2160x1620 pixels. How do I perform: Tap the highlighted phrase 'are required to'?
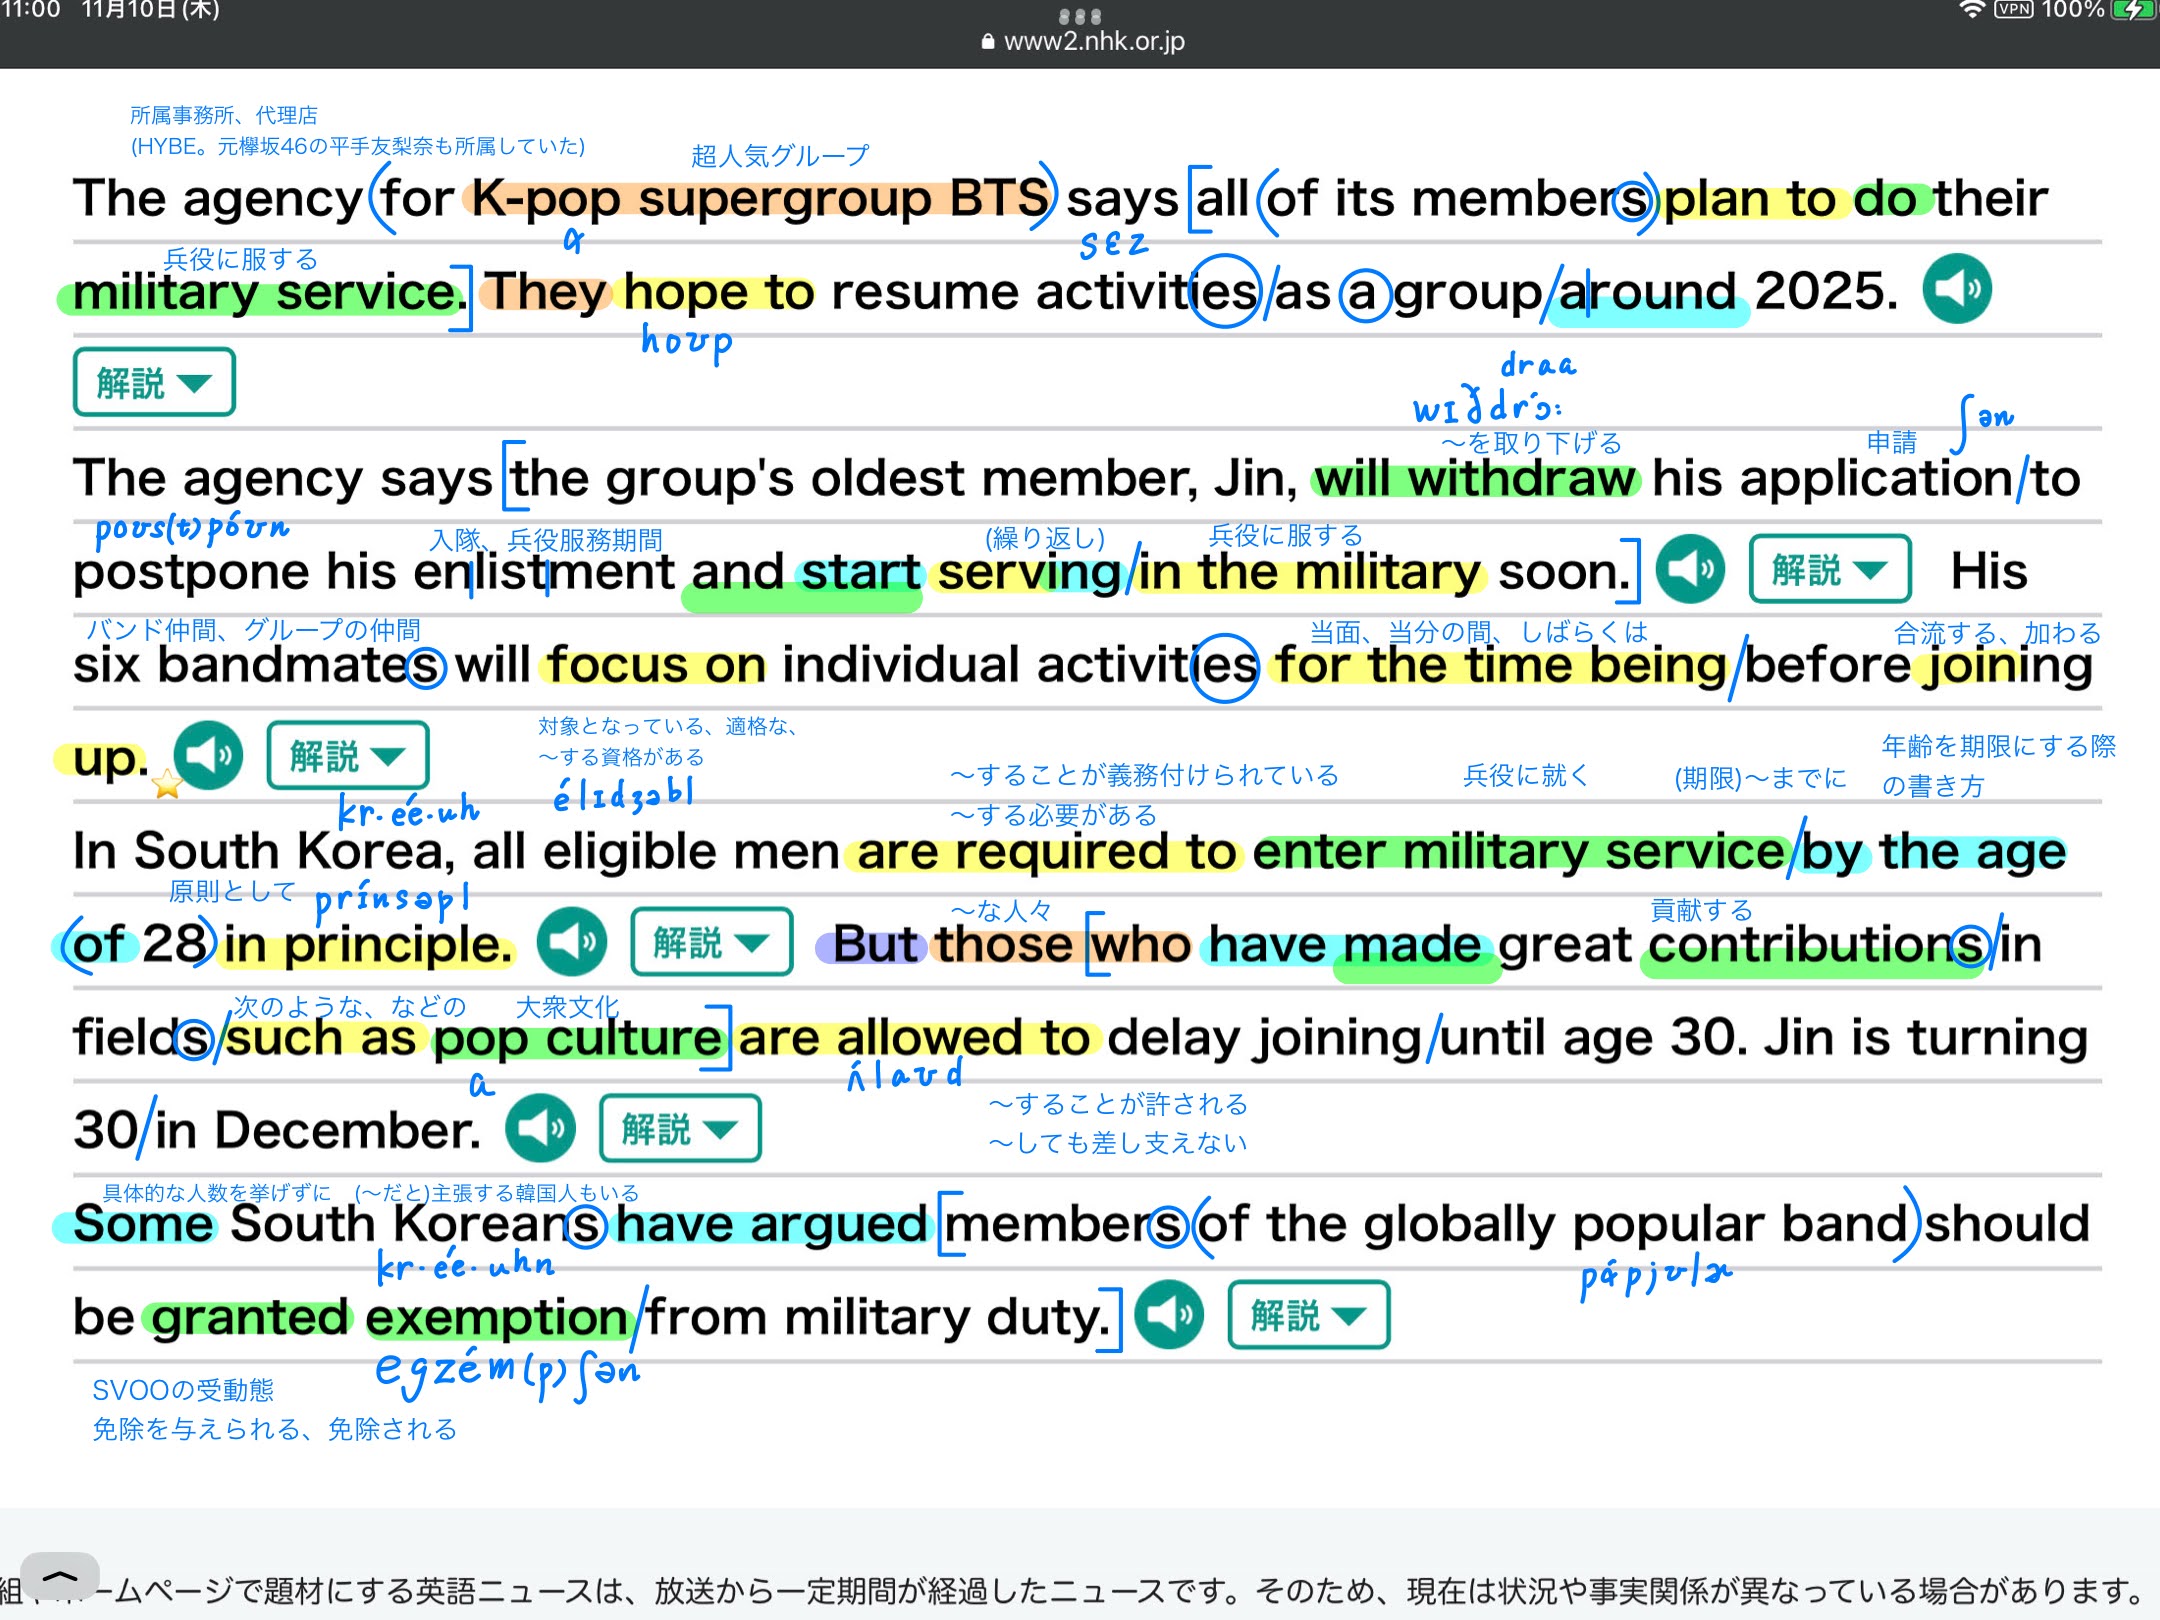pos(1046,853)
